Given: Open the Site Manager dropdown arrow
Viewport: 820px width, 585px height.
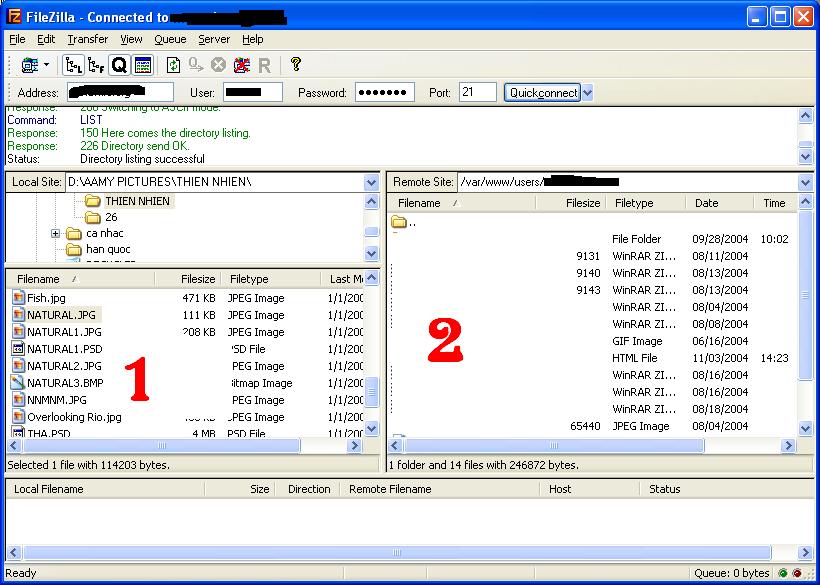Looking at the screenshot, I should tap(46, 65).
